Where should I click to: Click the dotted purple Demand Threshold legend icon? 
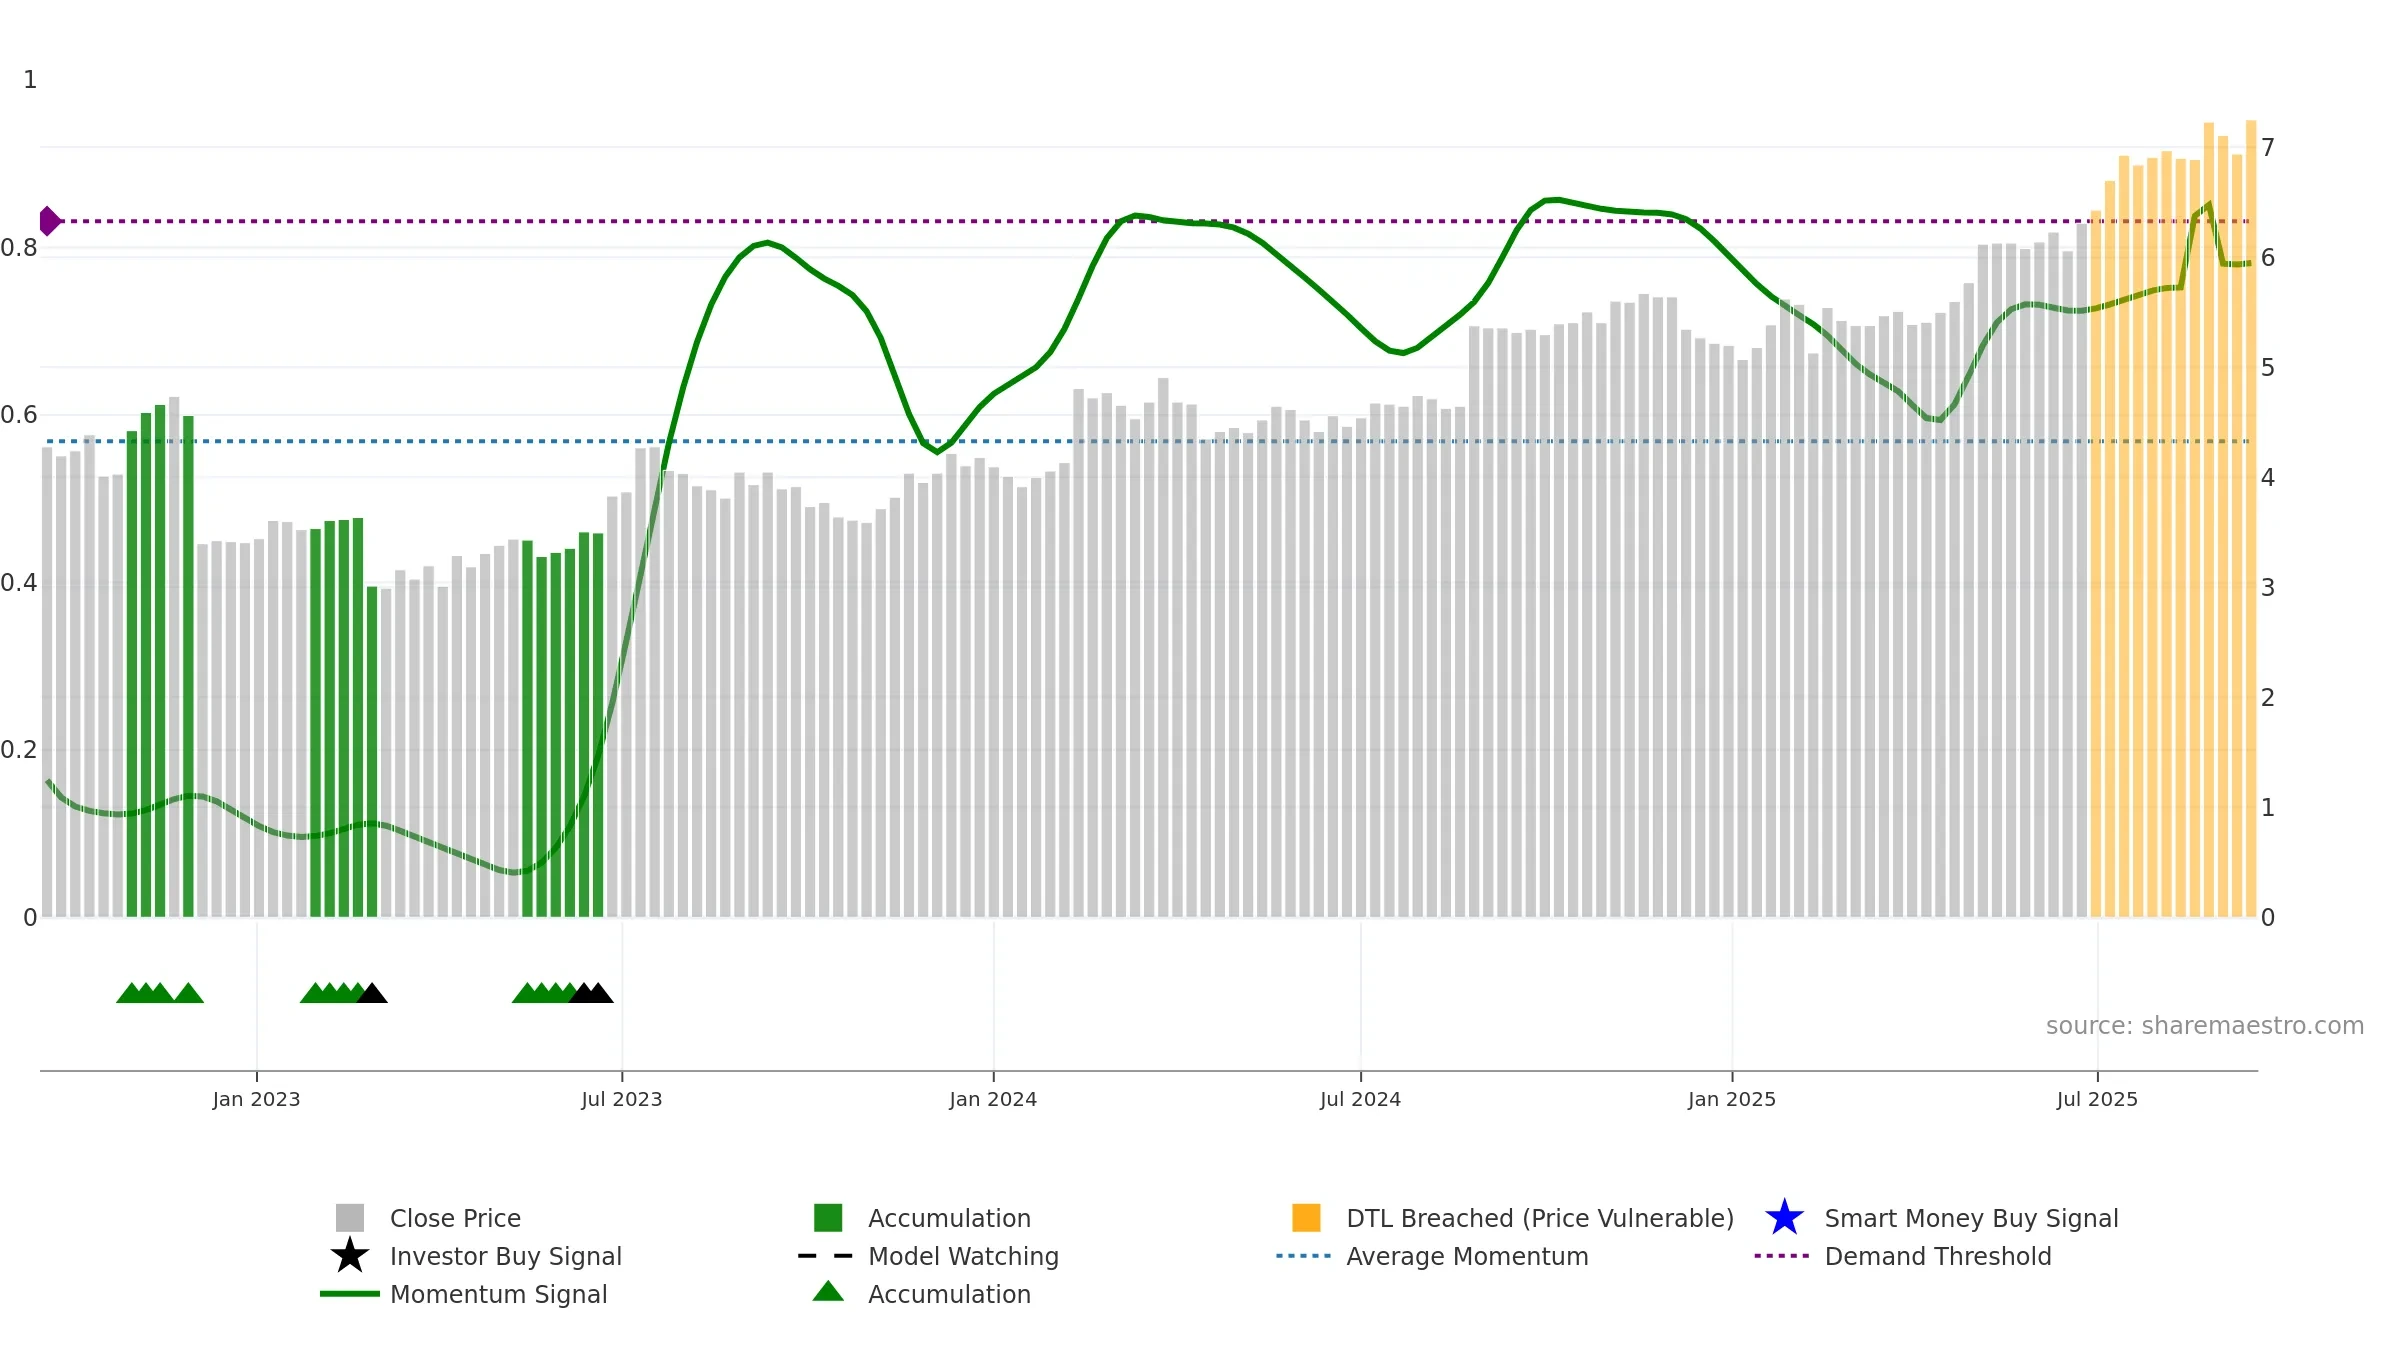click(x=1782, y=1256)
